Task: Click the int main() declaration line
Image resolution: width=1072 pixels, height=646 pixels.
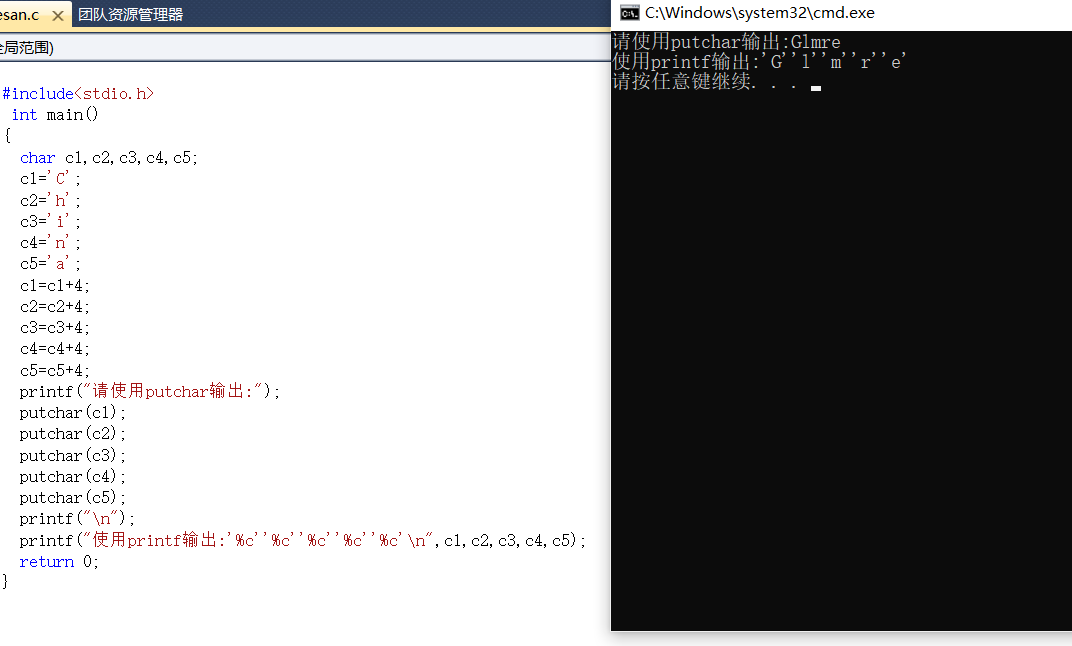Action: (55, 115)
